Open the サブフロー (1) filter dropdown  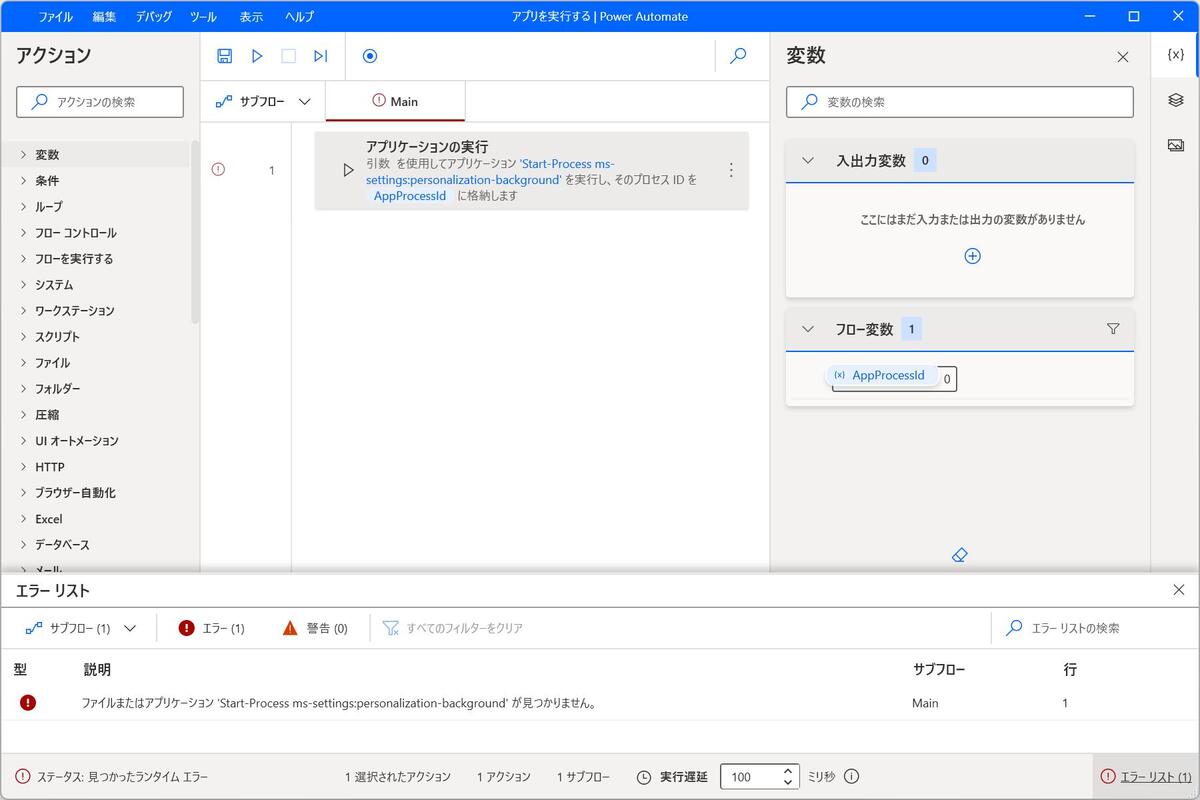click(80, 628)
